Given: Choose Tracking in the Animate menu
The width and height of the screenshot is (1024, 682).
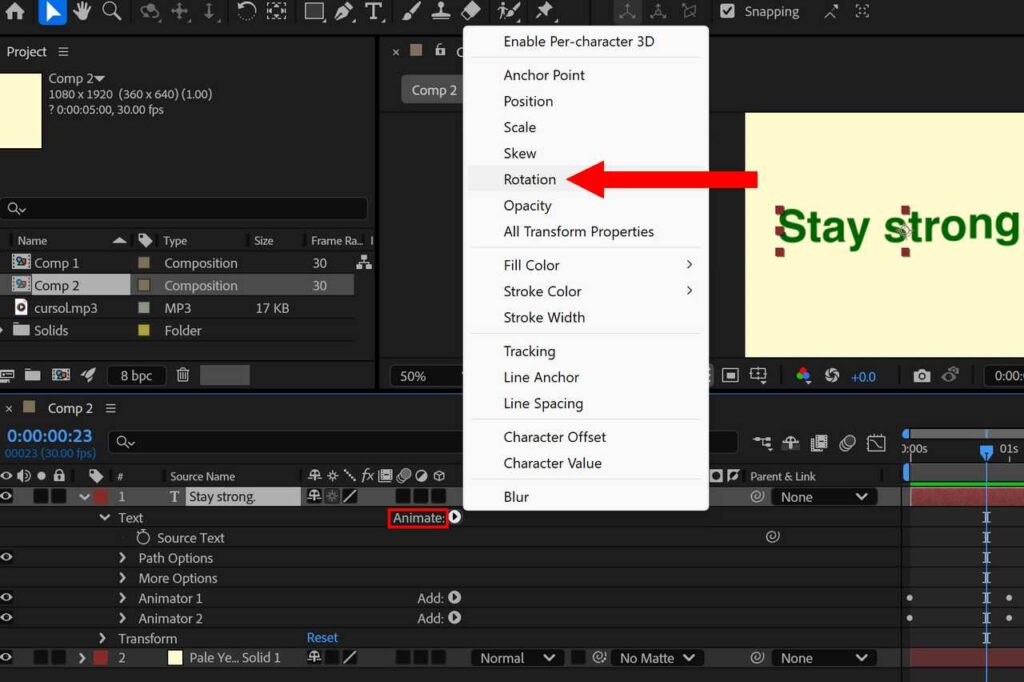Looking at the screenshot, I should [x=530, y=351].
